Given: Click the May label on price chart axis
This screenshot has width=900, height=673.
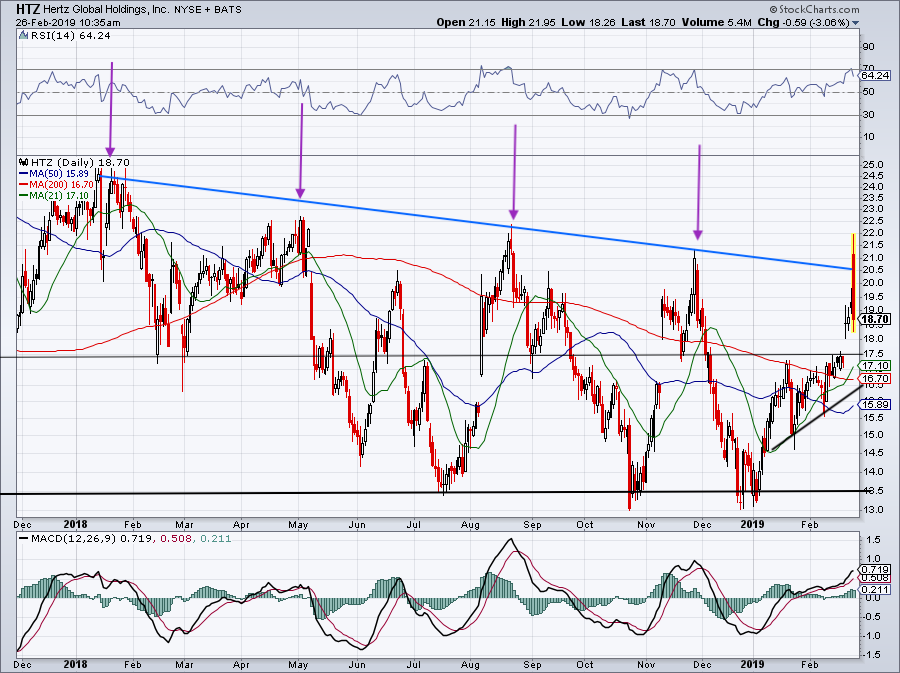Looking at the screenshot, I should click(298, 524).
